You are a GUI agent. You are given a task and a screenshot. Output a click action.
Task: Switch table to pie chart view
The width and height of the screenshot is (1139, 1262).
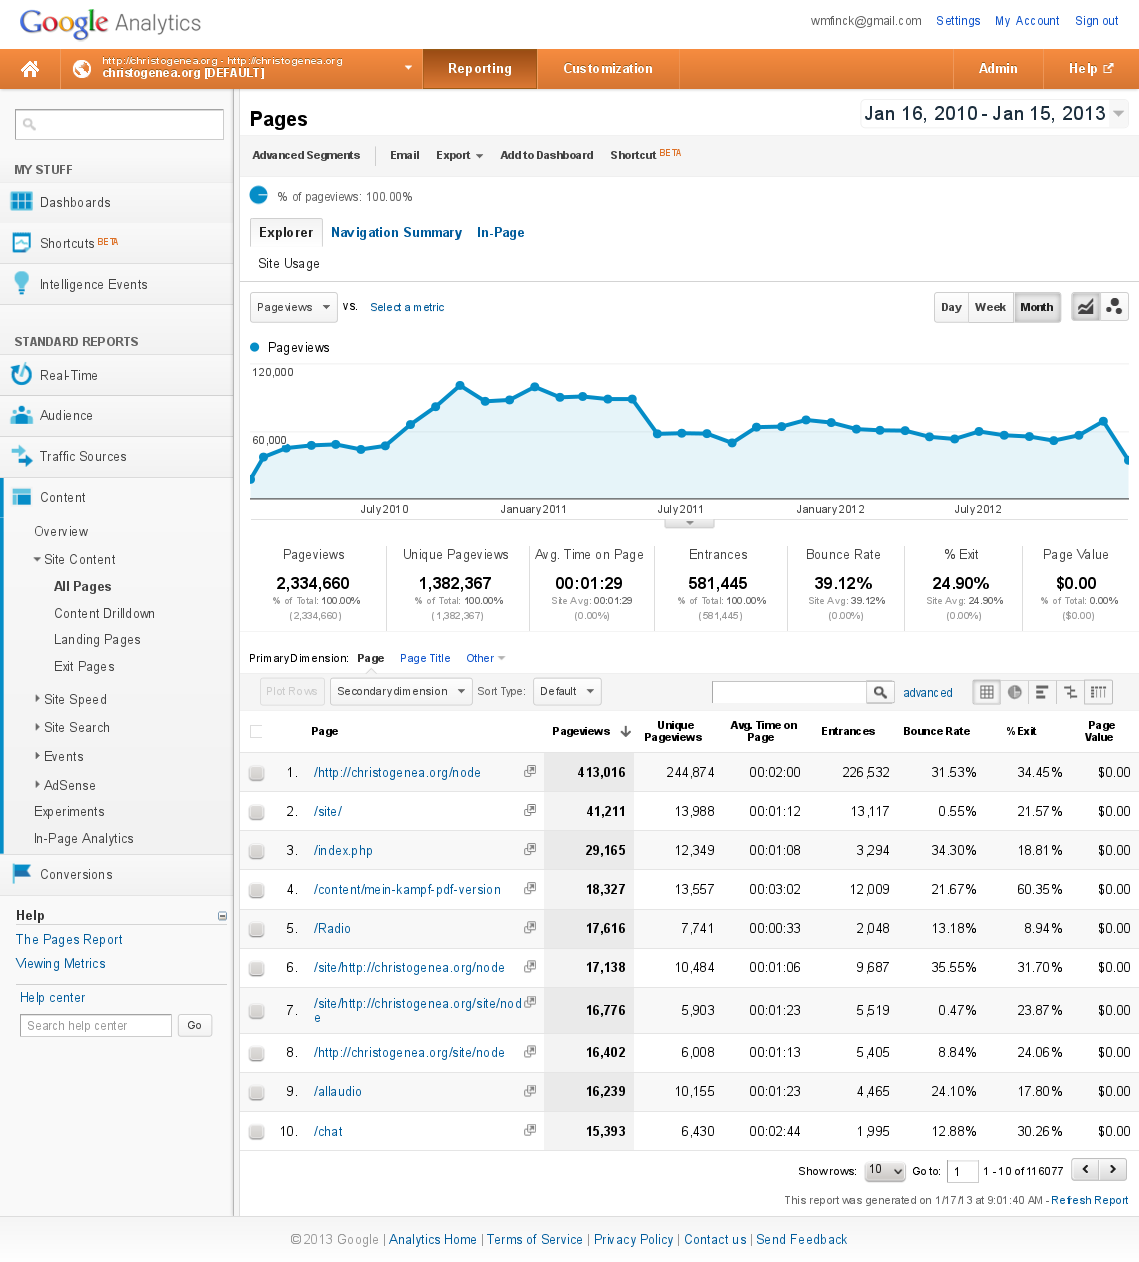pos(1015,692)
